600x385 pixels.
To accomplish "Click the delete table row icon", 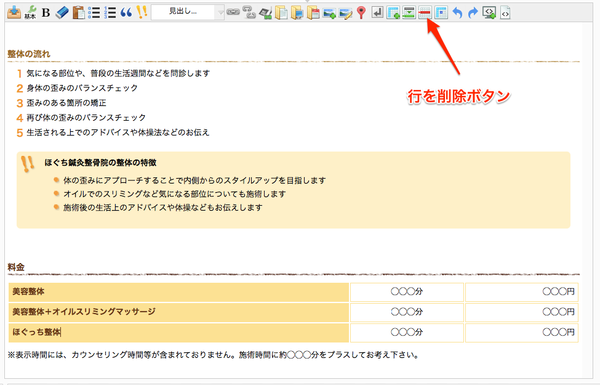I will click(x=425, y=13).
